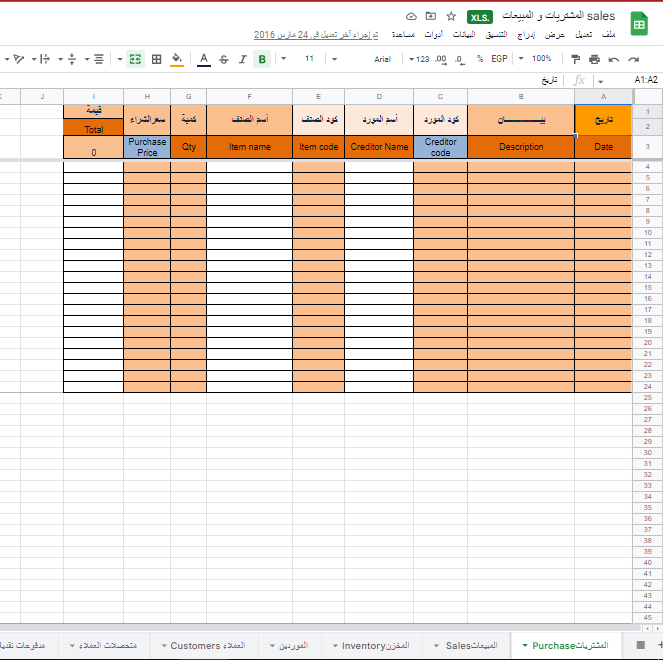Viewport: 663px width, 660px height.
Task: Toggle Strikethrough formatting
Action: pyautogui.click(x=224, y=59)
